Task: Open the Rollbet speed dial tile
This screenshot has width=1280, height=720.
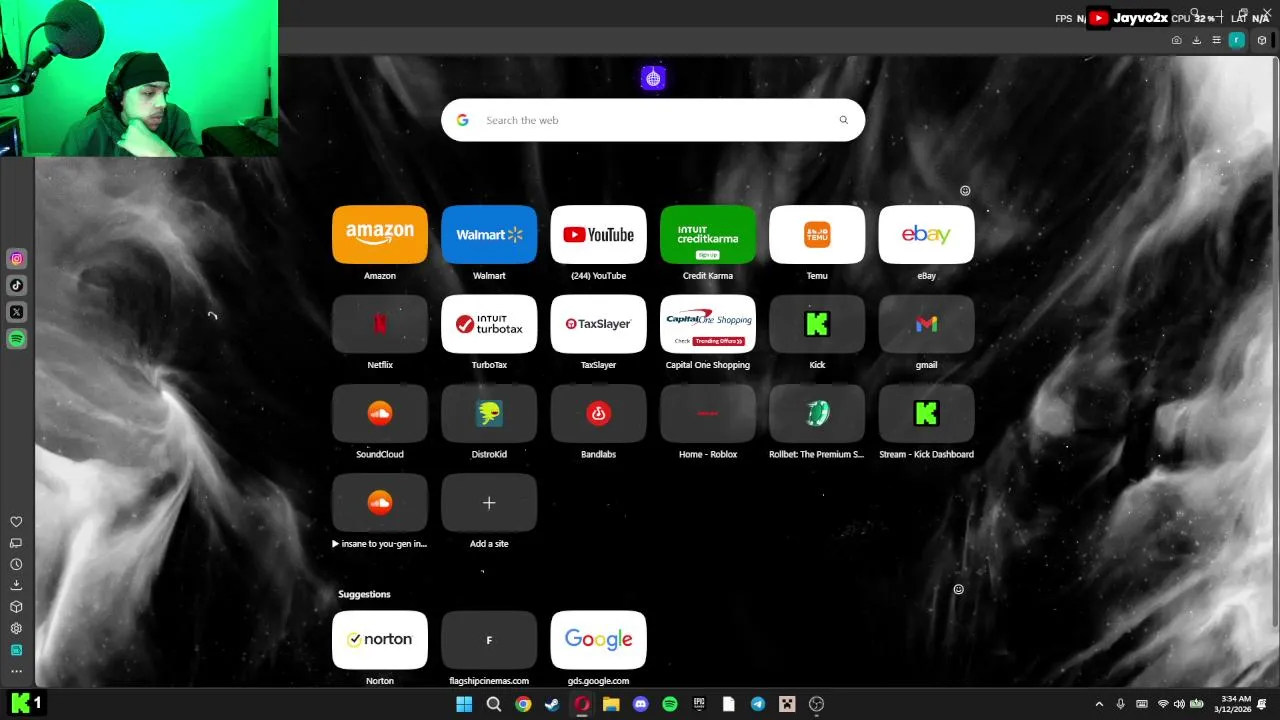Action: click(x=817, y=413)
